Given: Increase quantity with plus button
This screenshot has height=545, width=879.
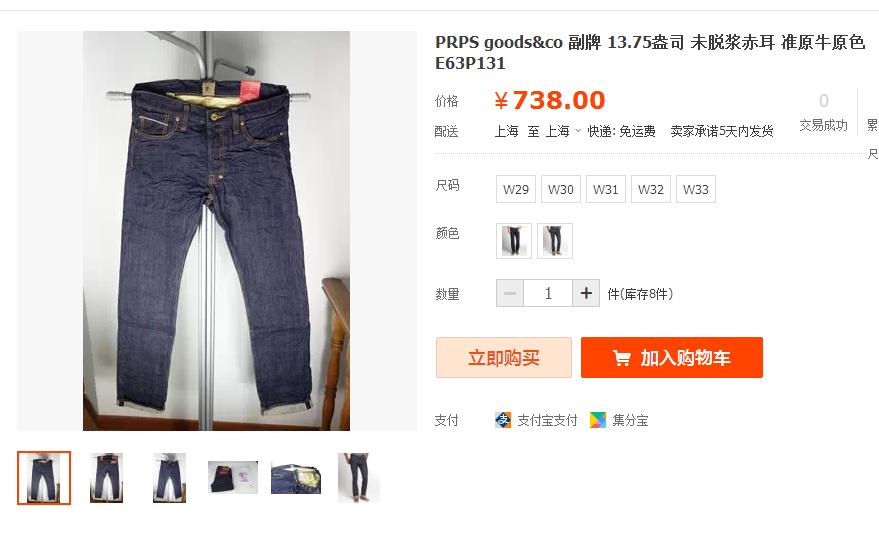Looking at the screenshot, I should pyautogui.click(x=586, y=293).
